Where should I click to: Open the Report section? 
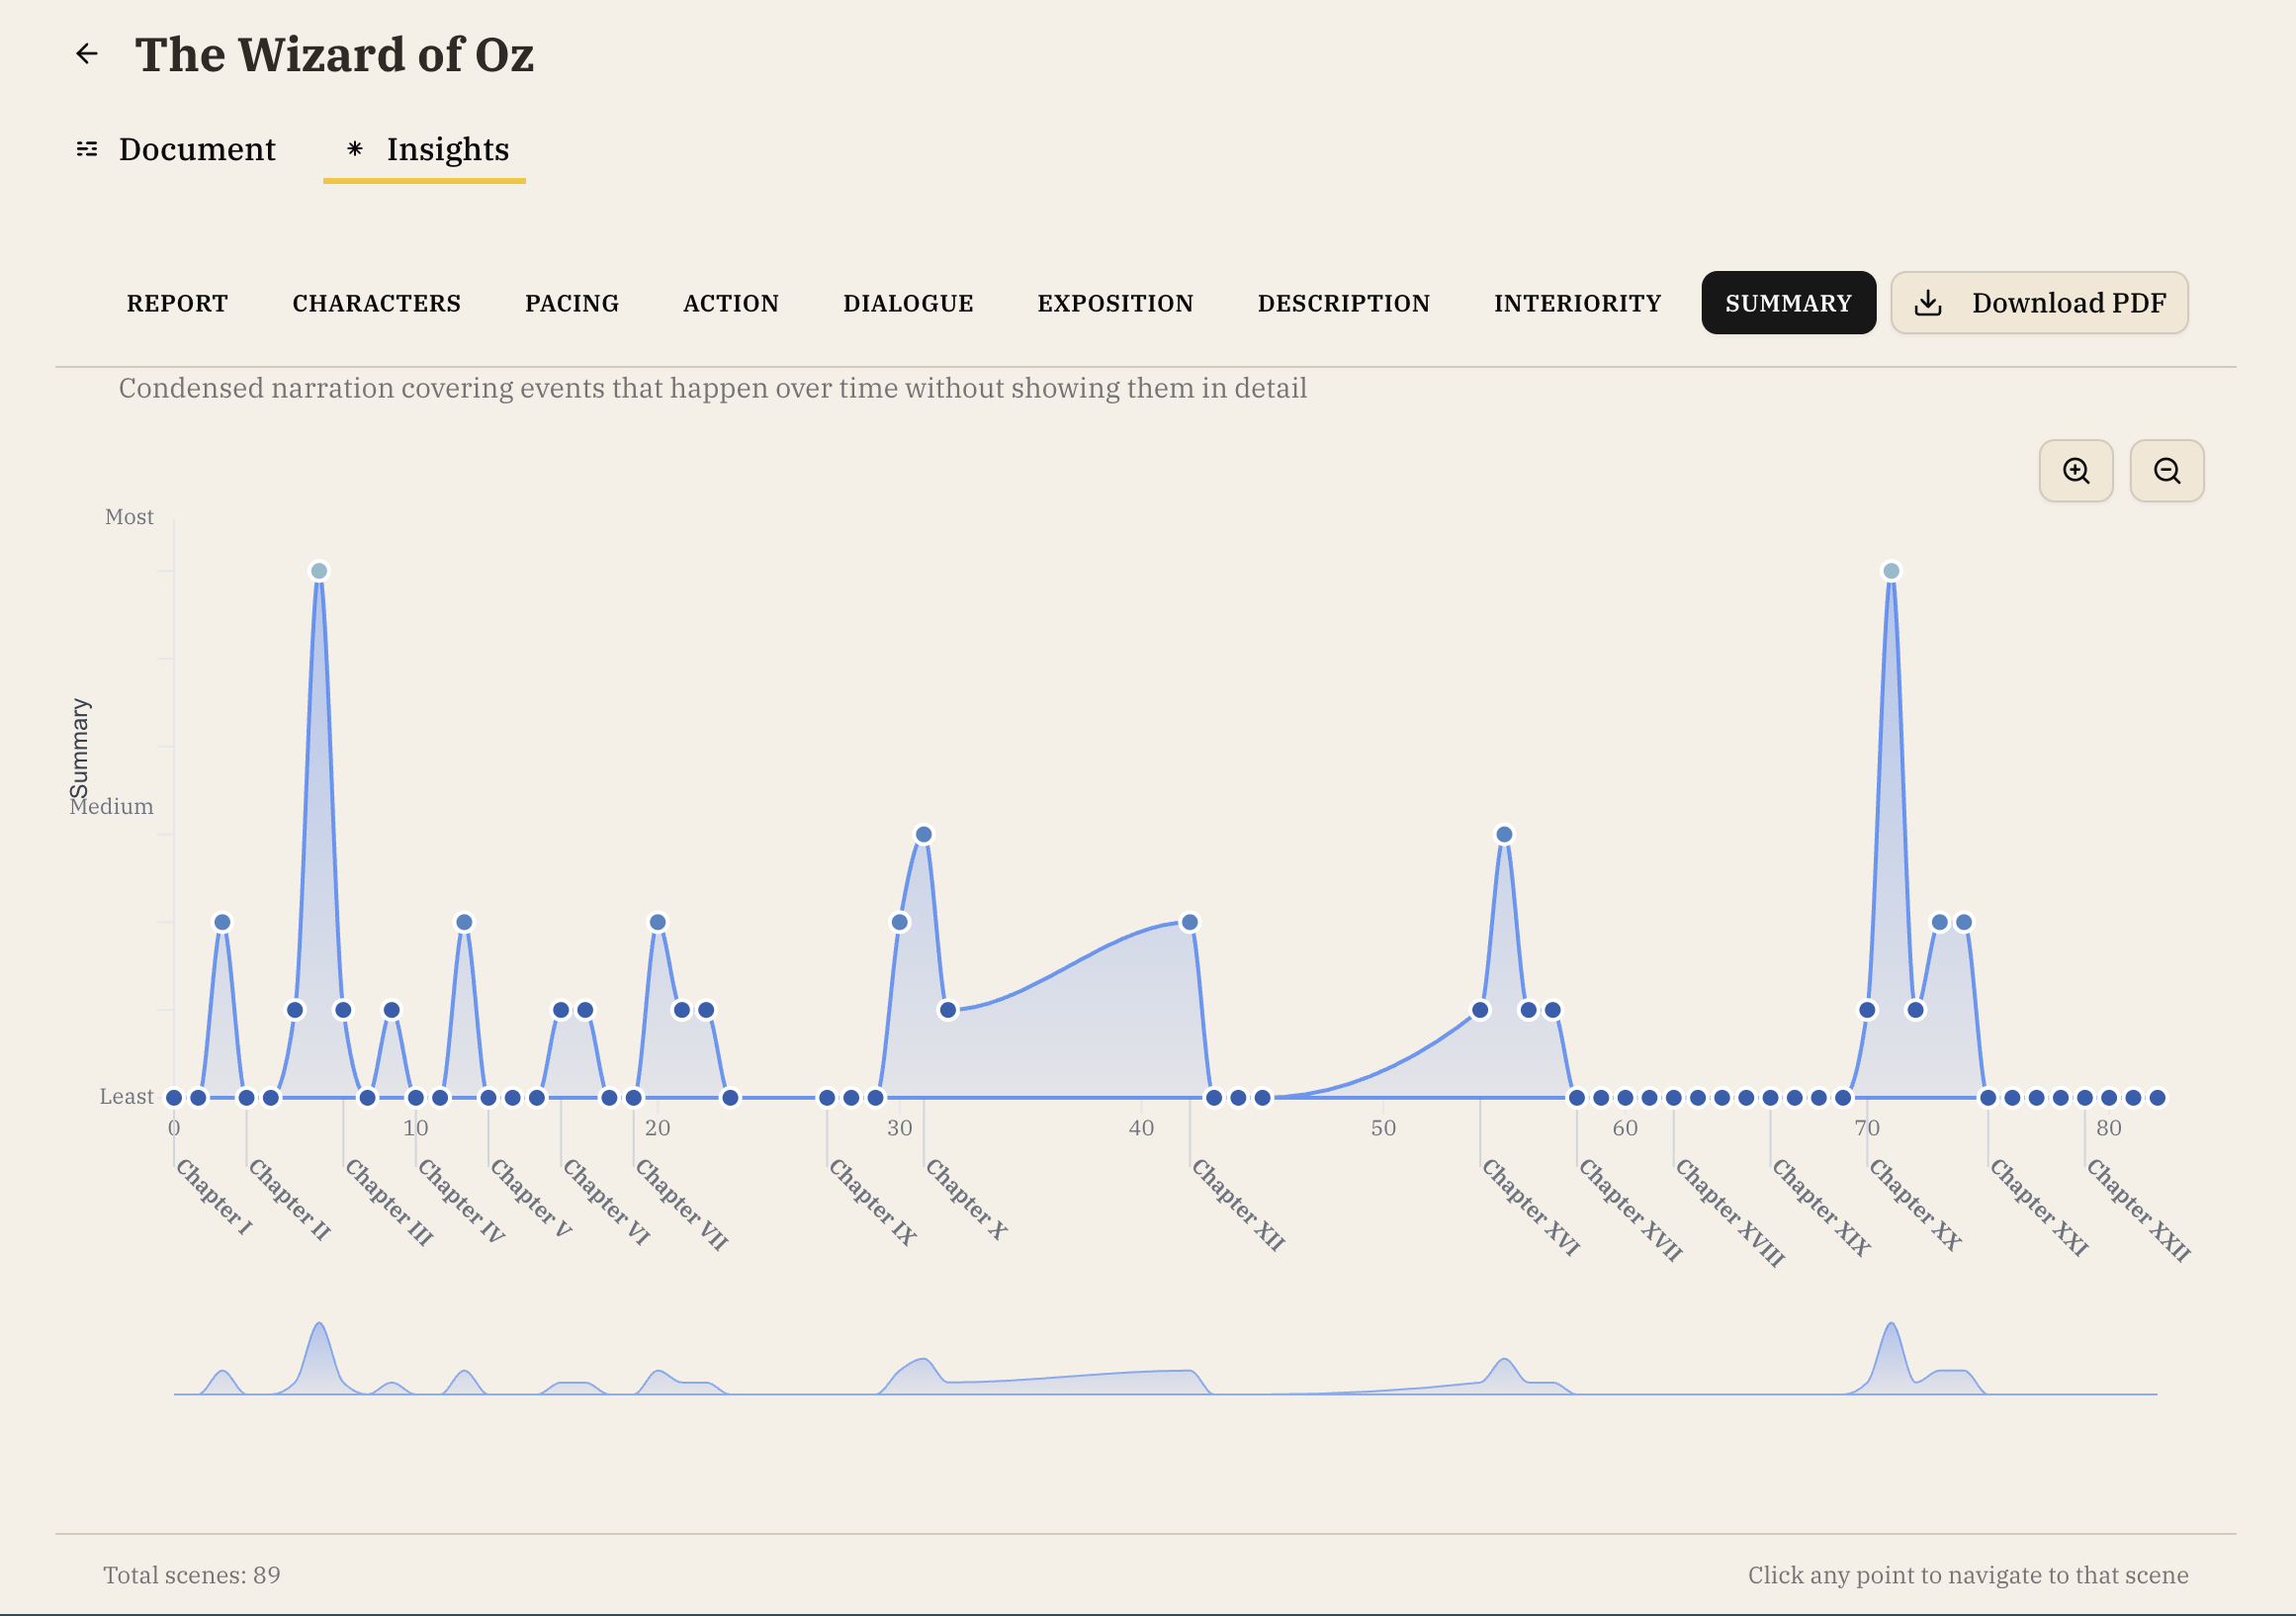[177, 303]
